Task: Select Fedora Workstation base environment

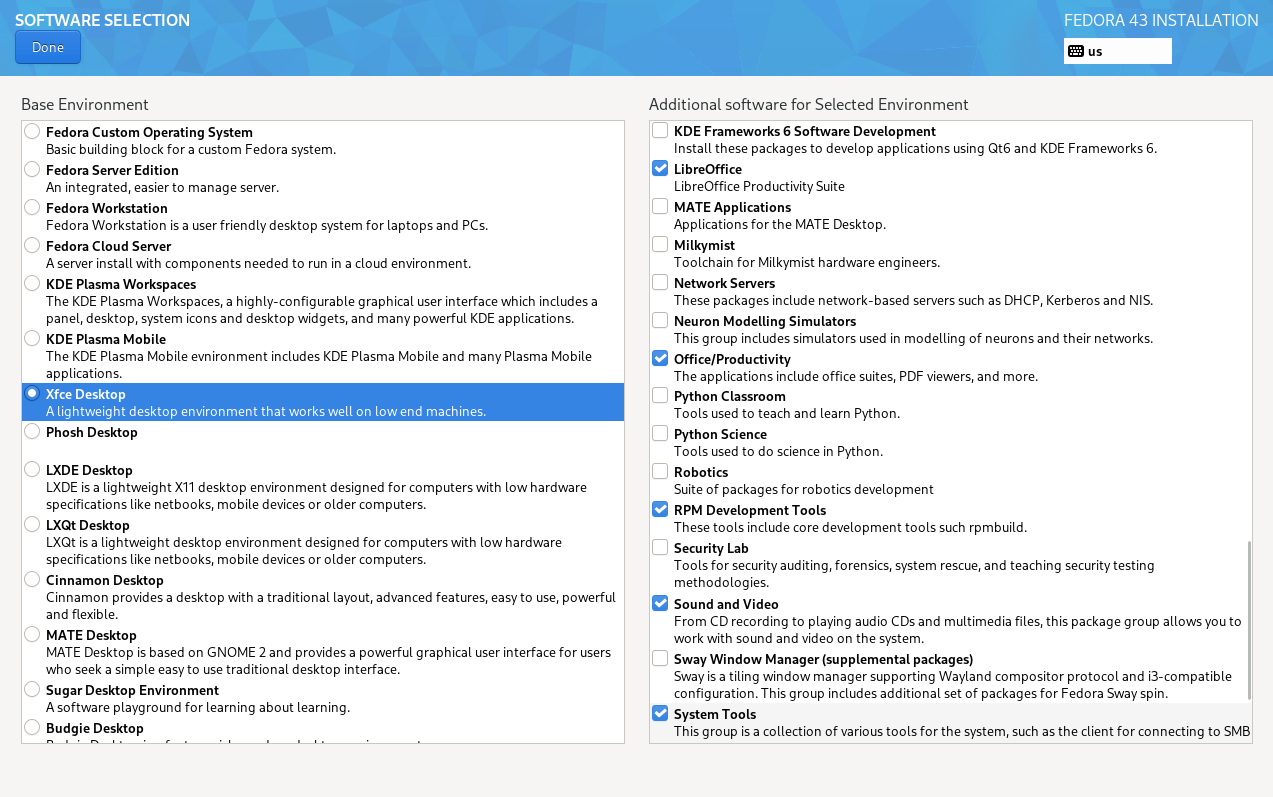Action: pyautogui.click(x=33, y=208)
